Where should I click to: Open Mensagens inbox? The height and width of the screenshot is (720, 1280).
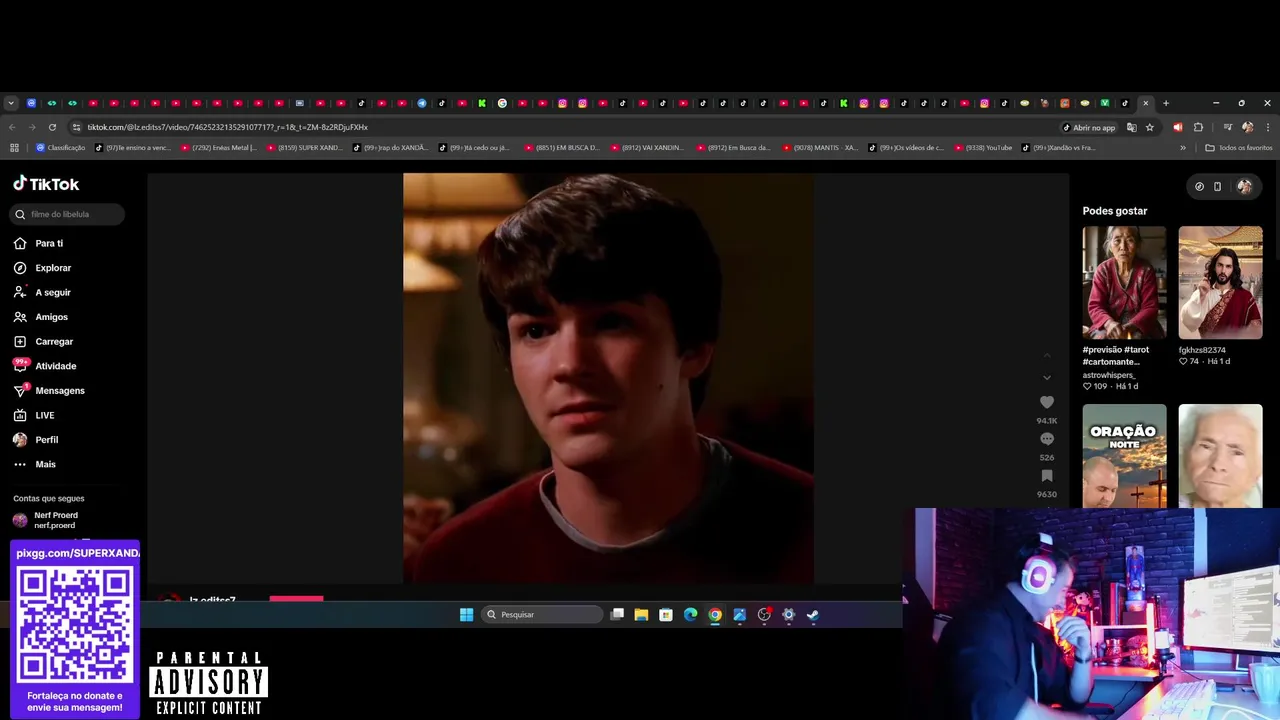(60, 391)
